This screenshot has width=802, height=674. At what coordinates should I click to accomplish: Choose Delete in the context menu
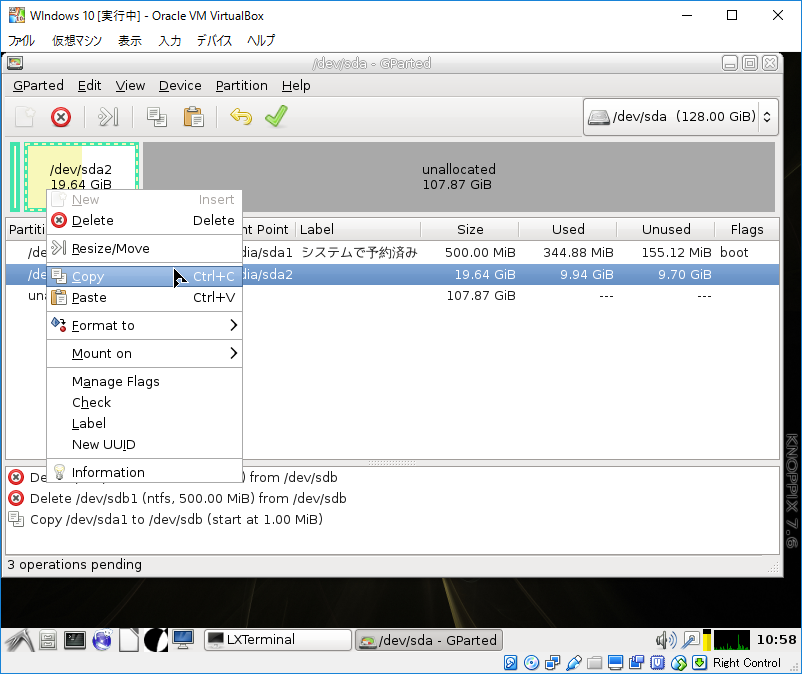(x=144, y=220)
